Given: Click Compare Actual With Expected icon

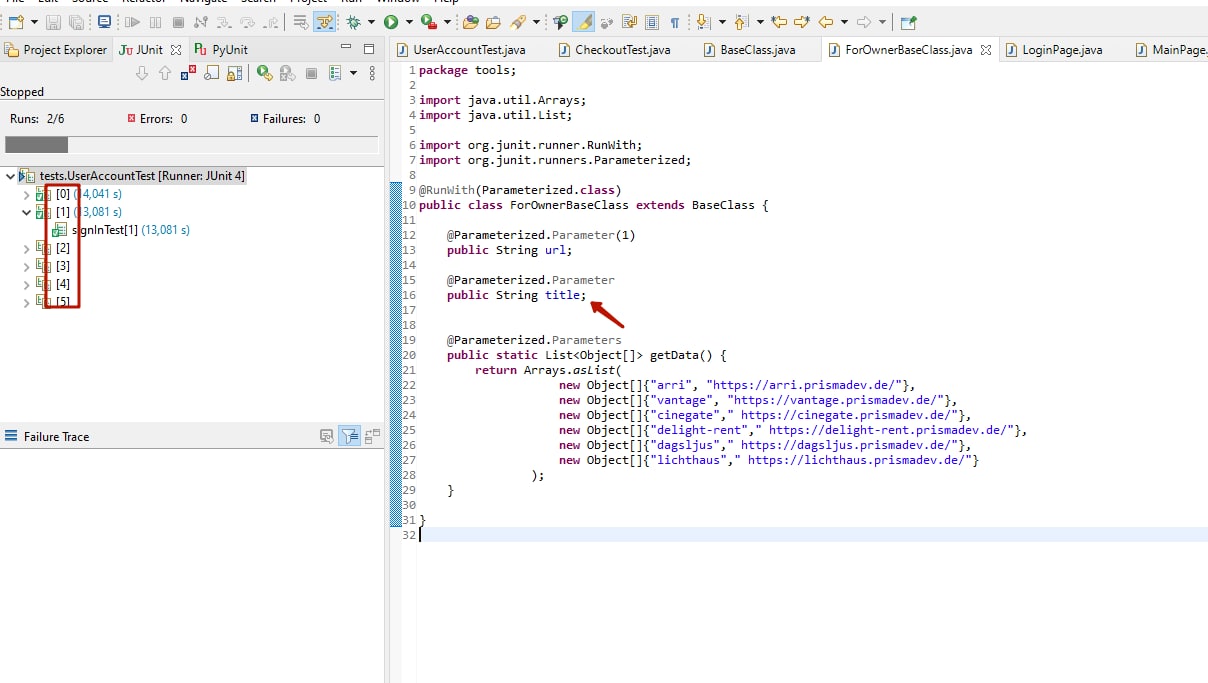Looking at the screenshot, I should 372,436.
